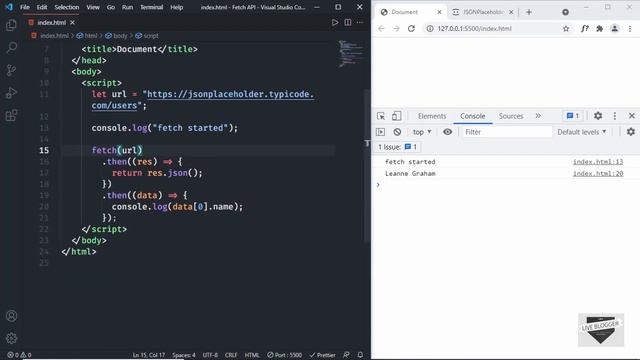Open the File menu
640x360 pixels.
coord(25,7)
